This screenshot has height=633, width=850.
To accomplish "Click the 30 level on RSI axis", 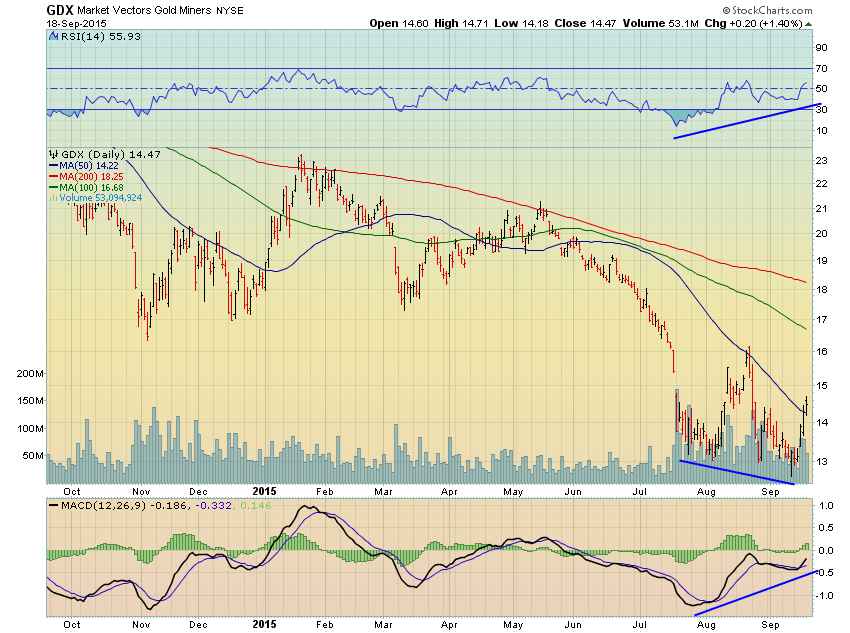I will point(821,109).
